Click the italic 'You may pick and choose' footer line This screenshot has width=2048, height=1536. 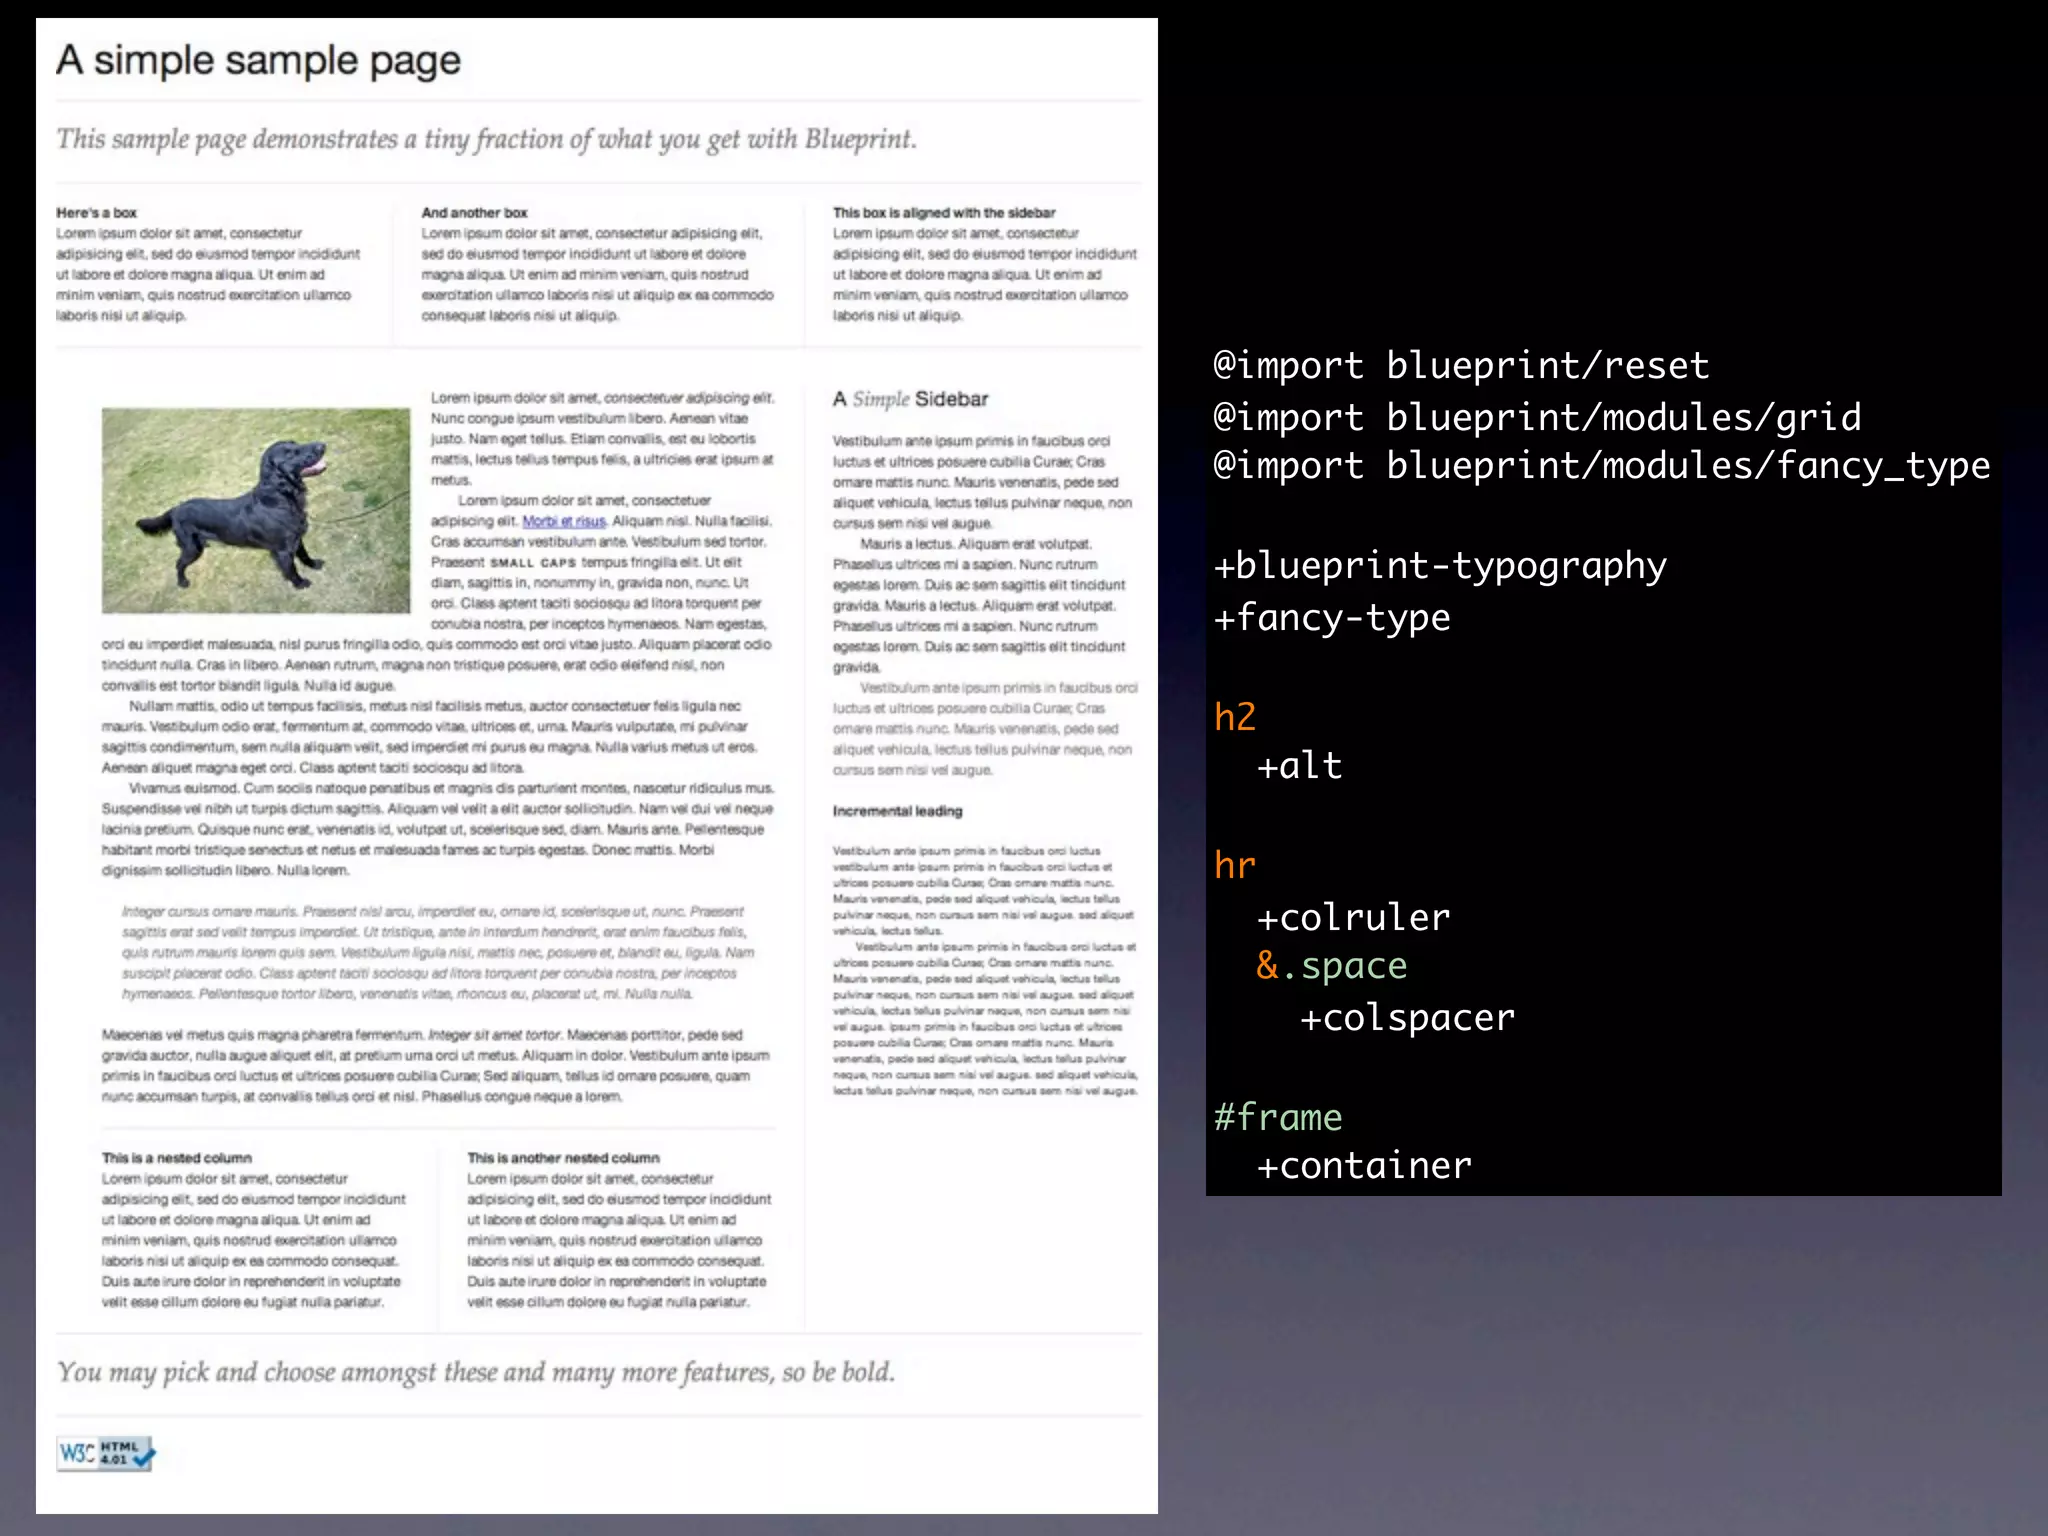(x=476, y=1372)
